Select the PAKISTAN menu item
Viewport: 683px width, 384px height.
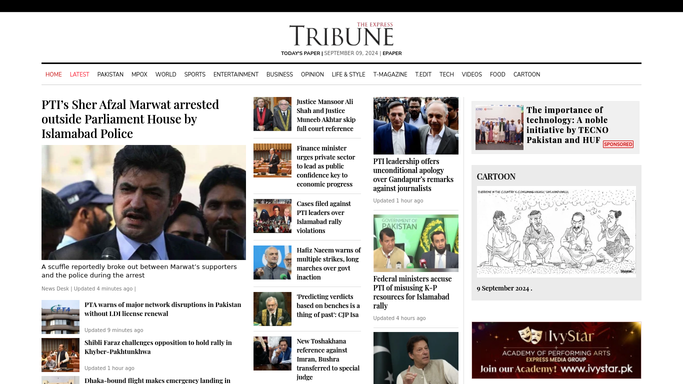coord(110,74)
